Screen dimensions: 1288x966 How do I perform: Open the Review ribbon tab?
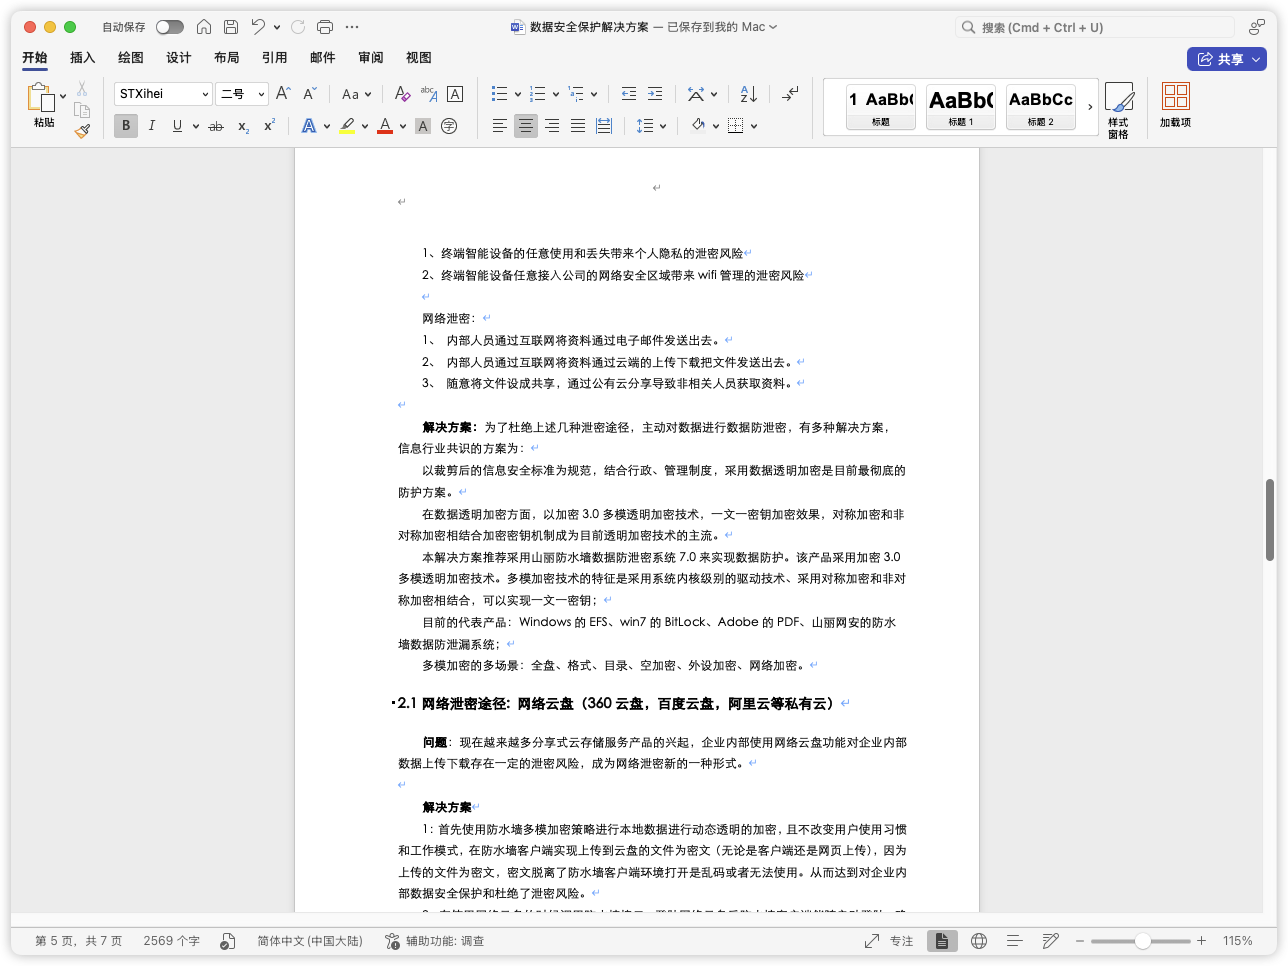[x=370, y=58]
